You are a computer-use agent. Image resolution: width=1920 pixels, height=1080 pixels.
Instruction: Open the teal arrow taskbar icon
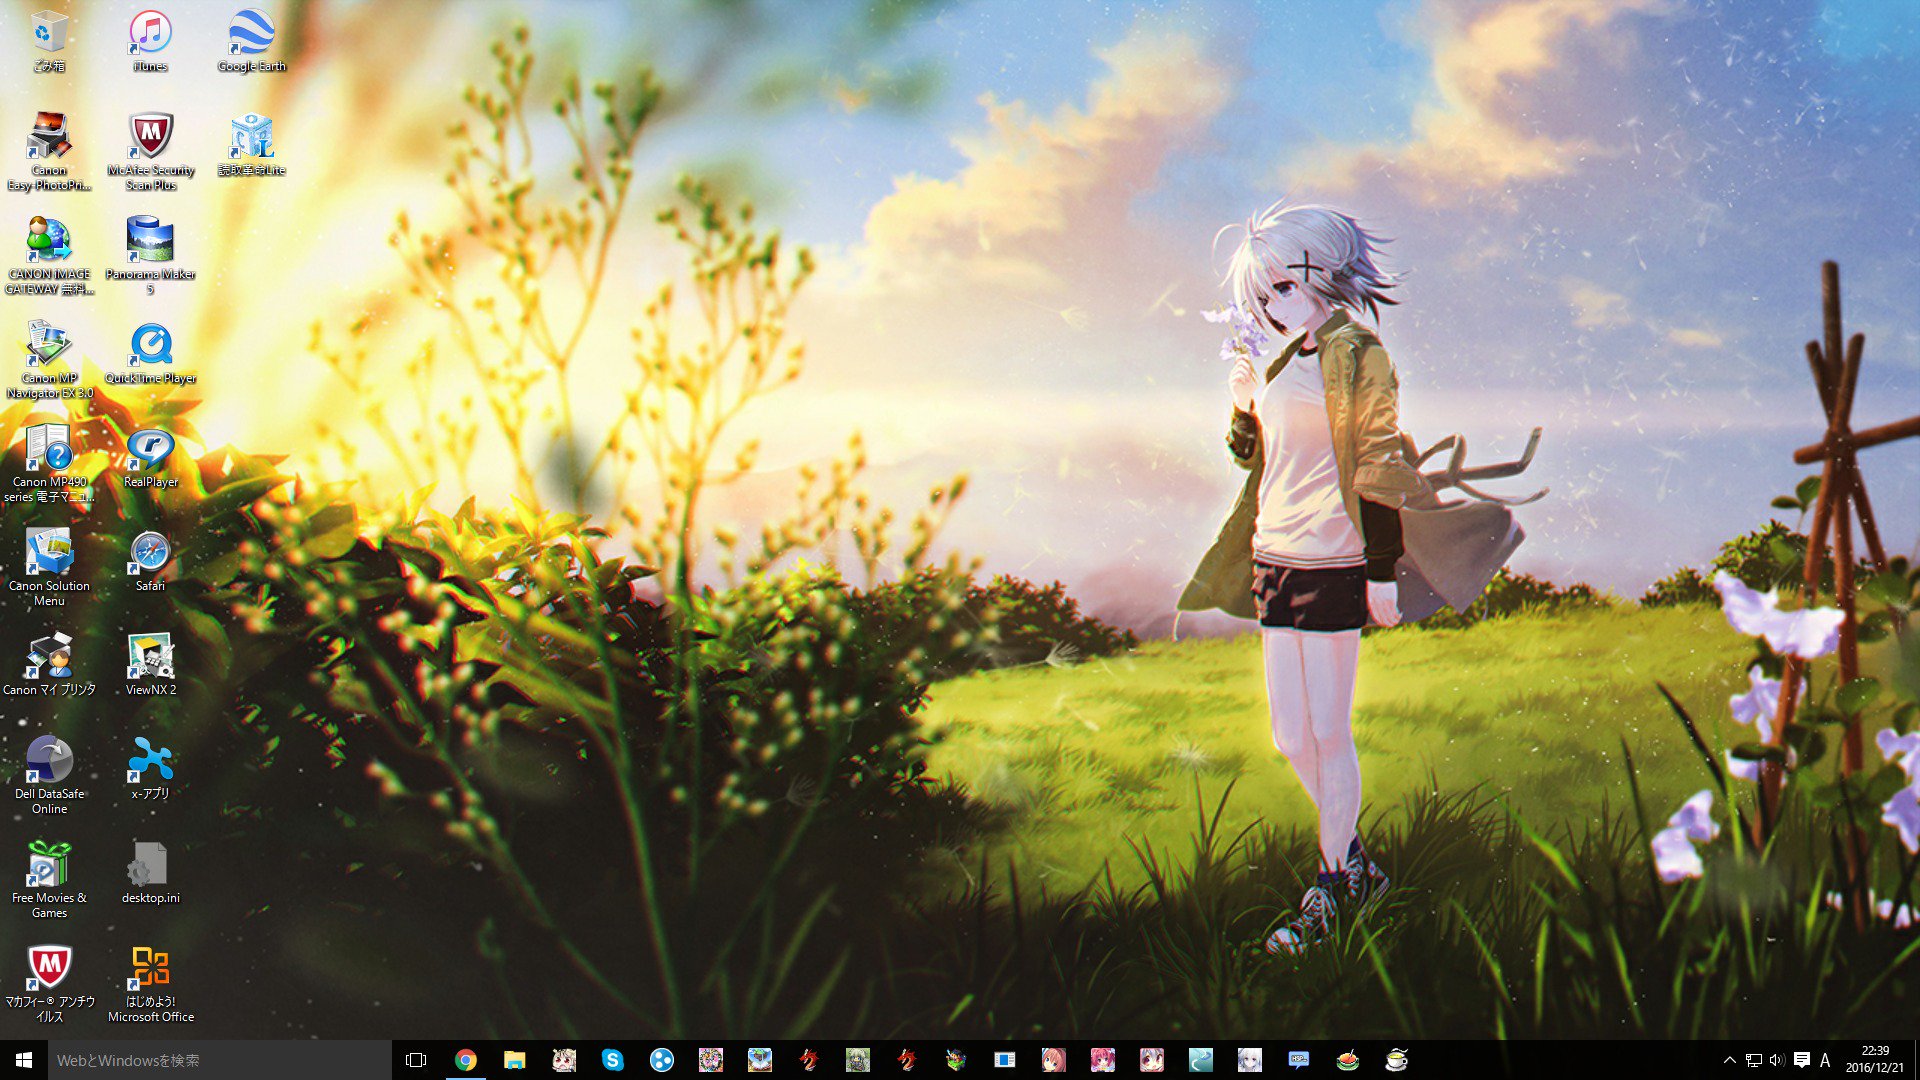point(1200,1060)
